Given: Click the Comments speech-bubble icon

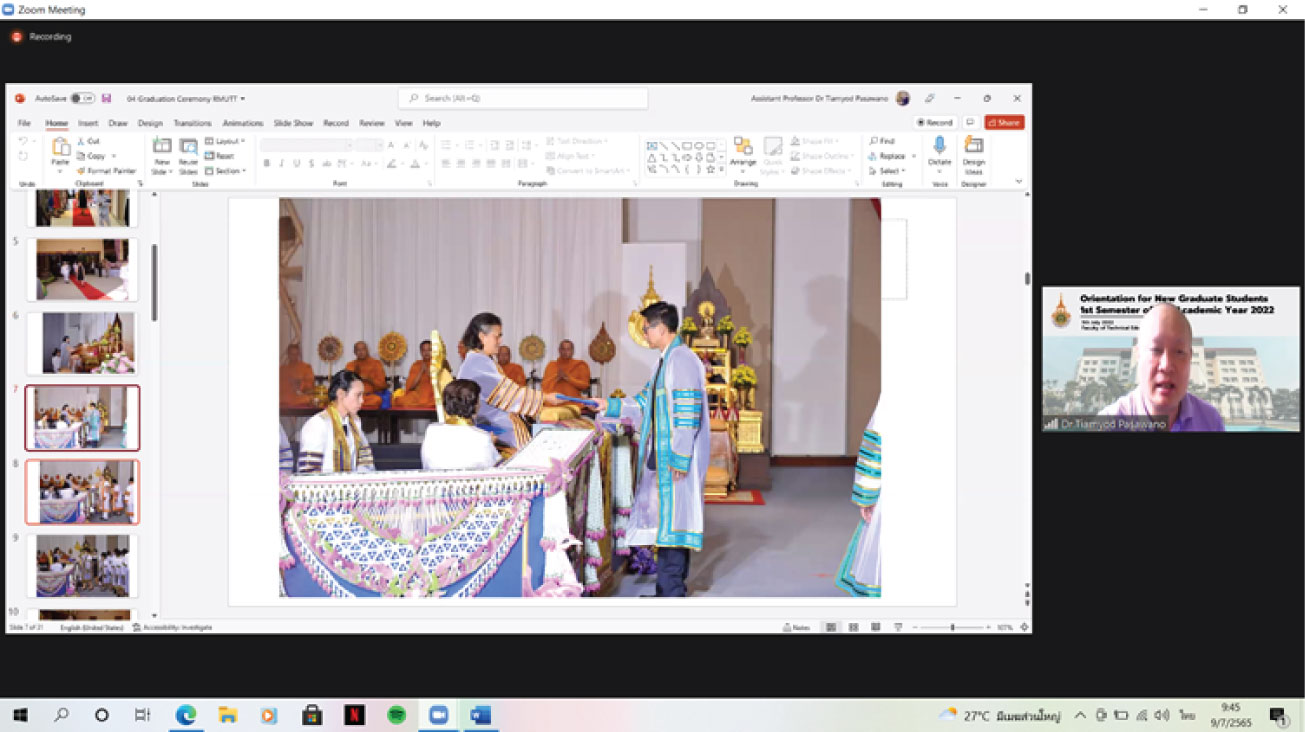Looking at the screenshot, I should (x=970, y=122).
